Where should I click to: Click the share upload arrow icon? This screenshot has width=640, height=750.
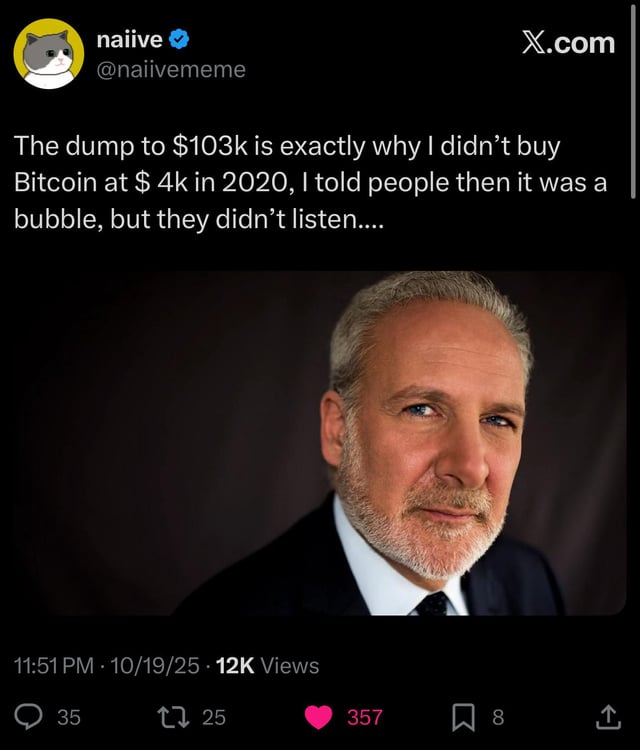tap(607, 715)
